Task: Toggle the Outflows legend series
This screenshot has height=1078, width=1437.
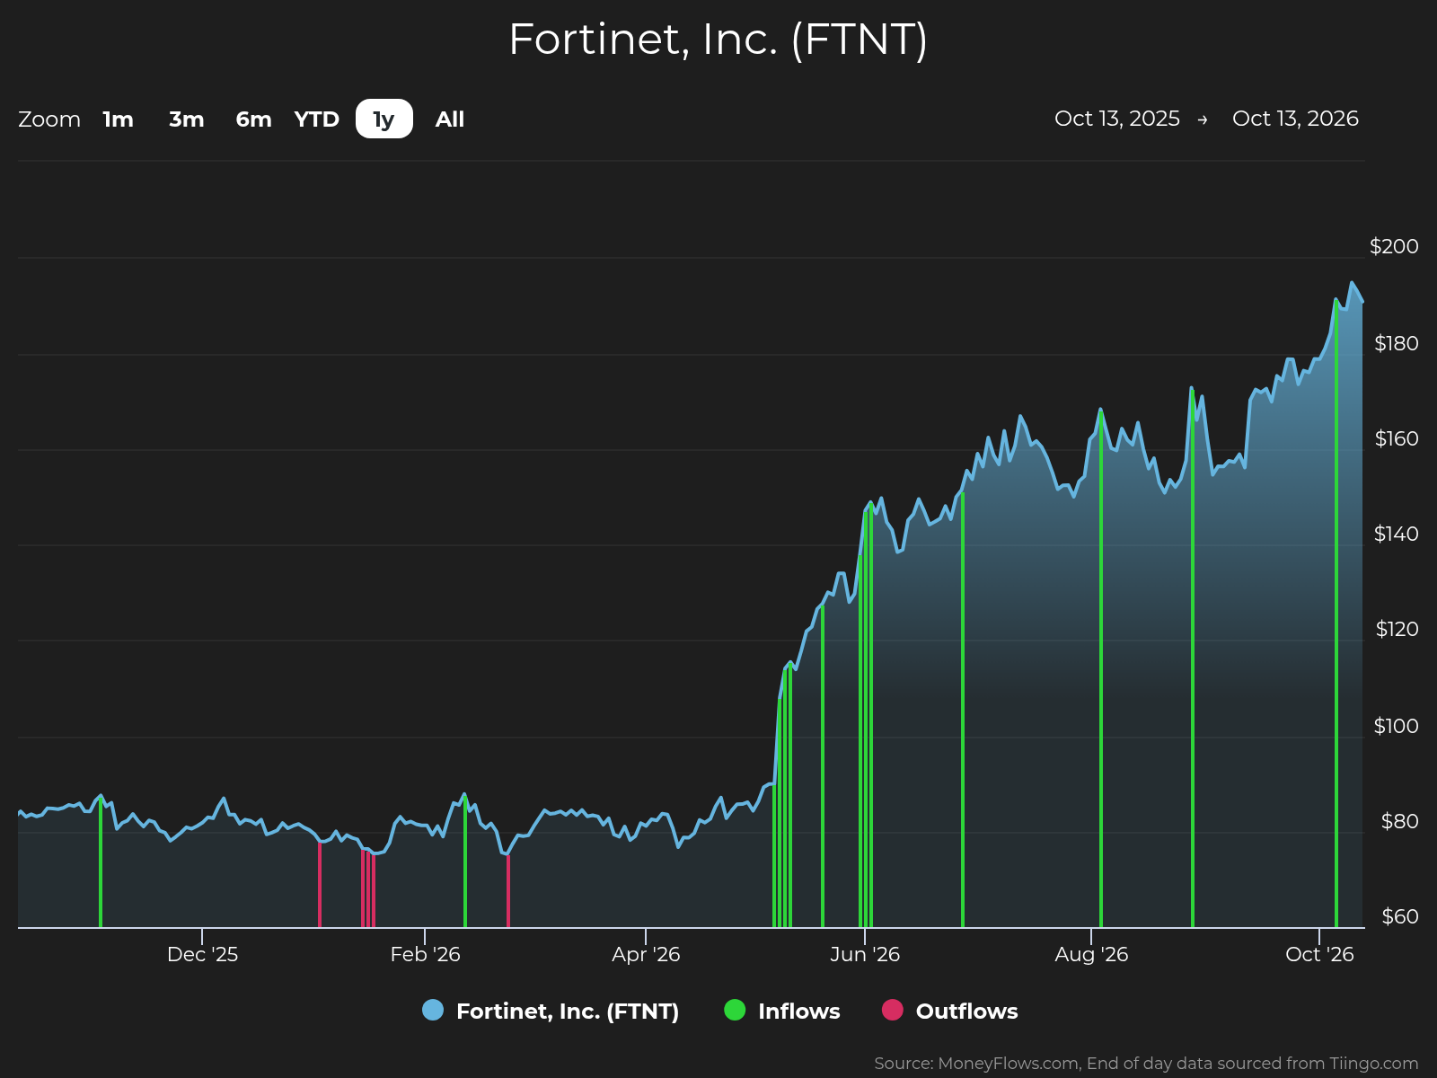Action: (950, 1011)
